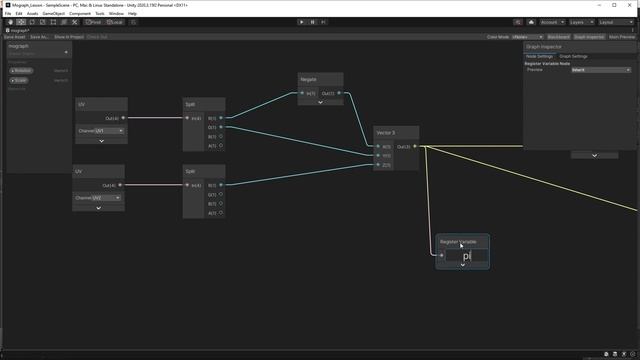Screen dimensions: 640x360
Task: Select the combined Transform tool
Action: (x=64, y=22)
